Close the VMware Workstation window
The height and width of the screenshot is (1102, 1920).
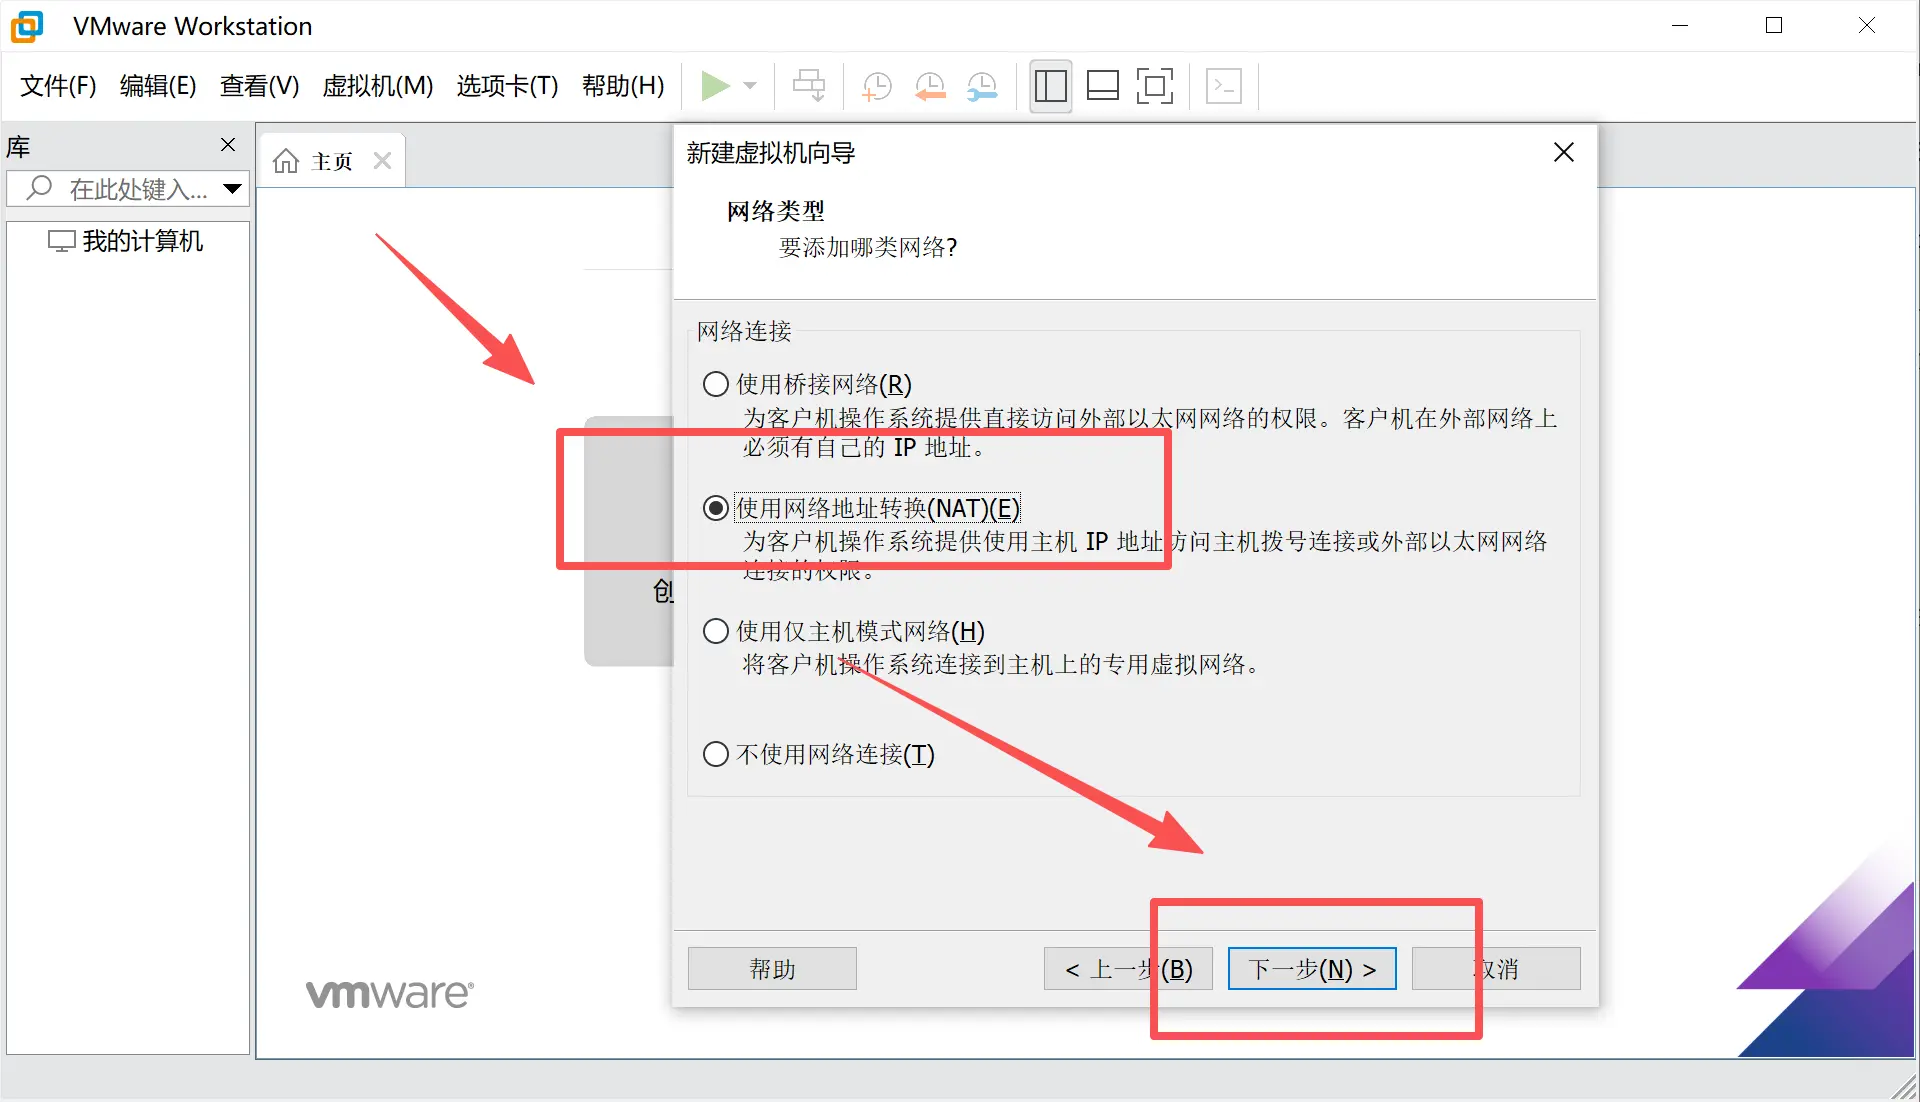pos(1867,26)
